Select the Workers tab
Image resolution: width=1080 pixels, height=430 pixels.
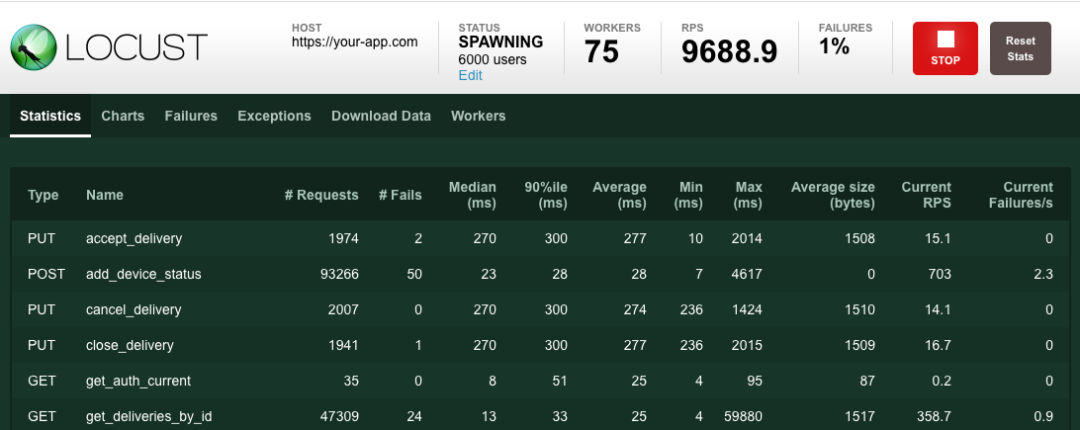[x=478, y=116]
